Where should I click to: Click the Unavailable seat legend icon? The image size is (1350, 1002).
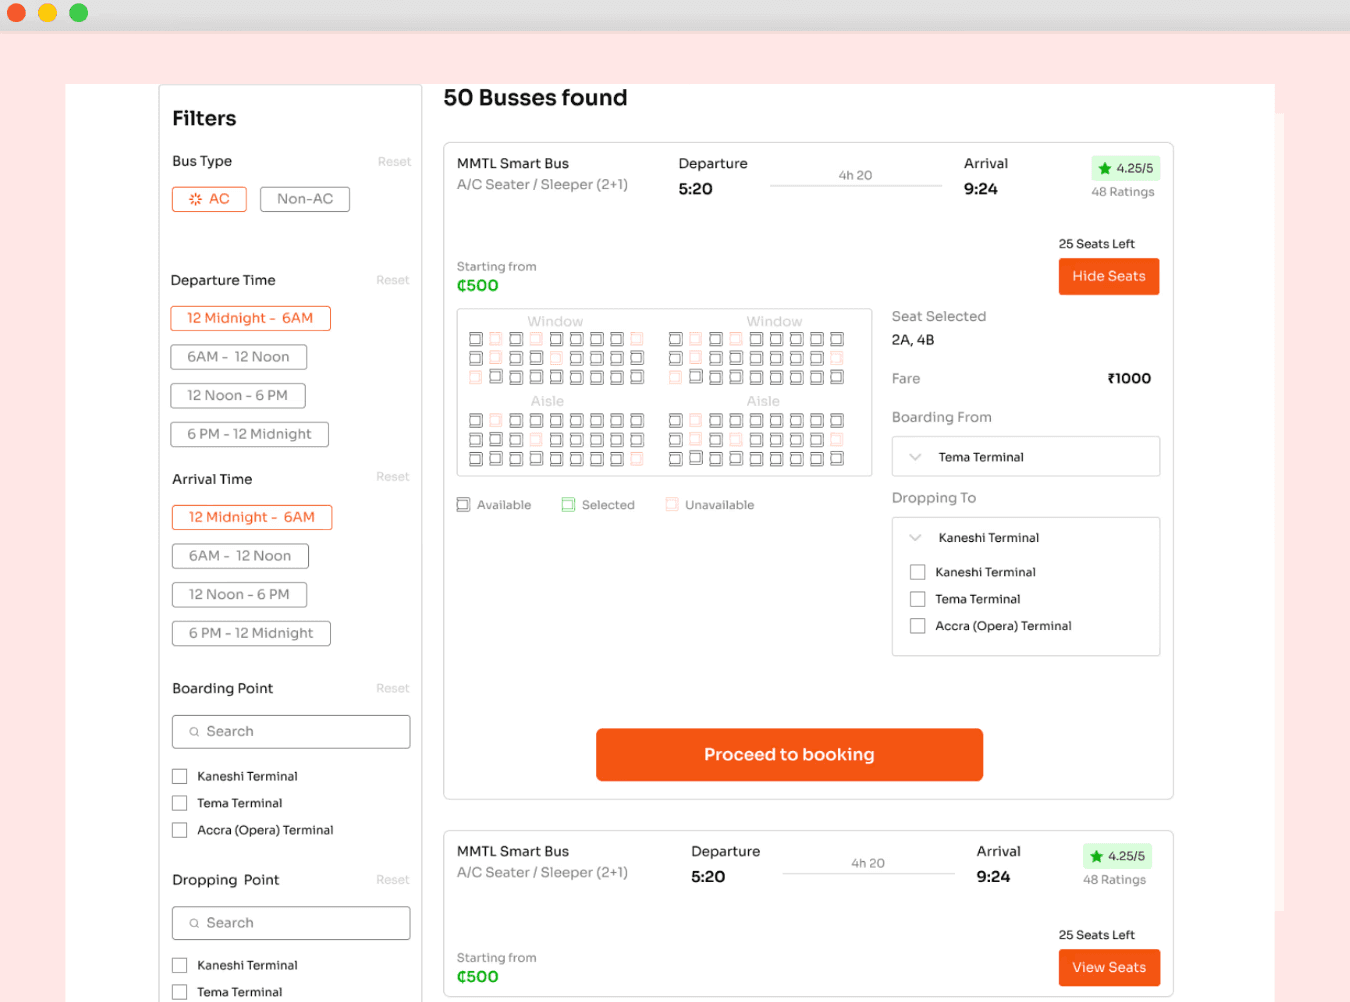click(x=672, y=505)
